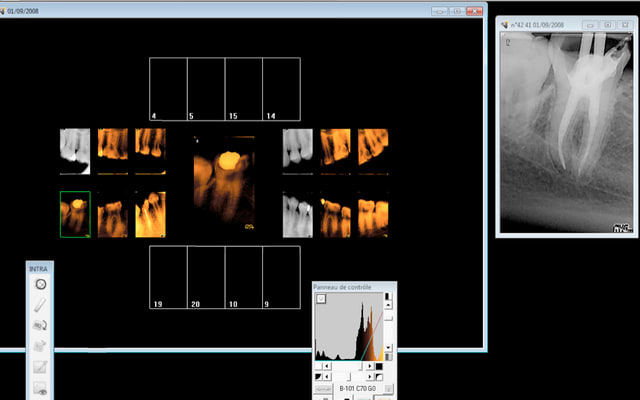Click the pencil annotation icon in INTRA toolbar
This screenshot has height=400, width=640.
point(41,367)
